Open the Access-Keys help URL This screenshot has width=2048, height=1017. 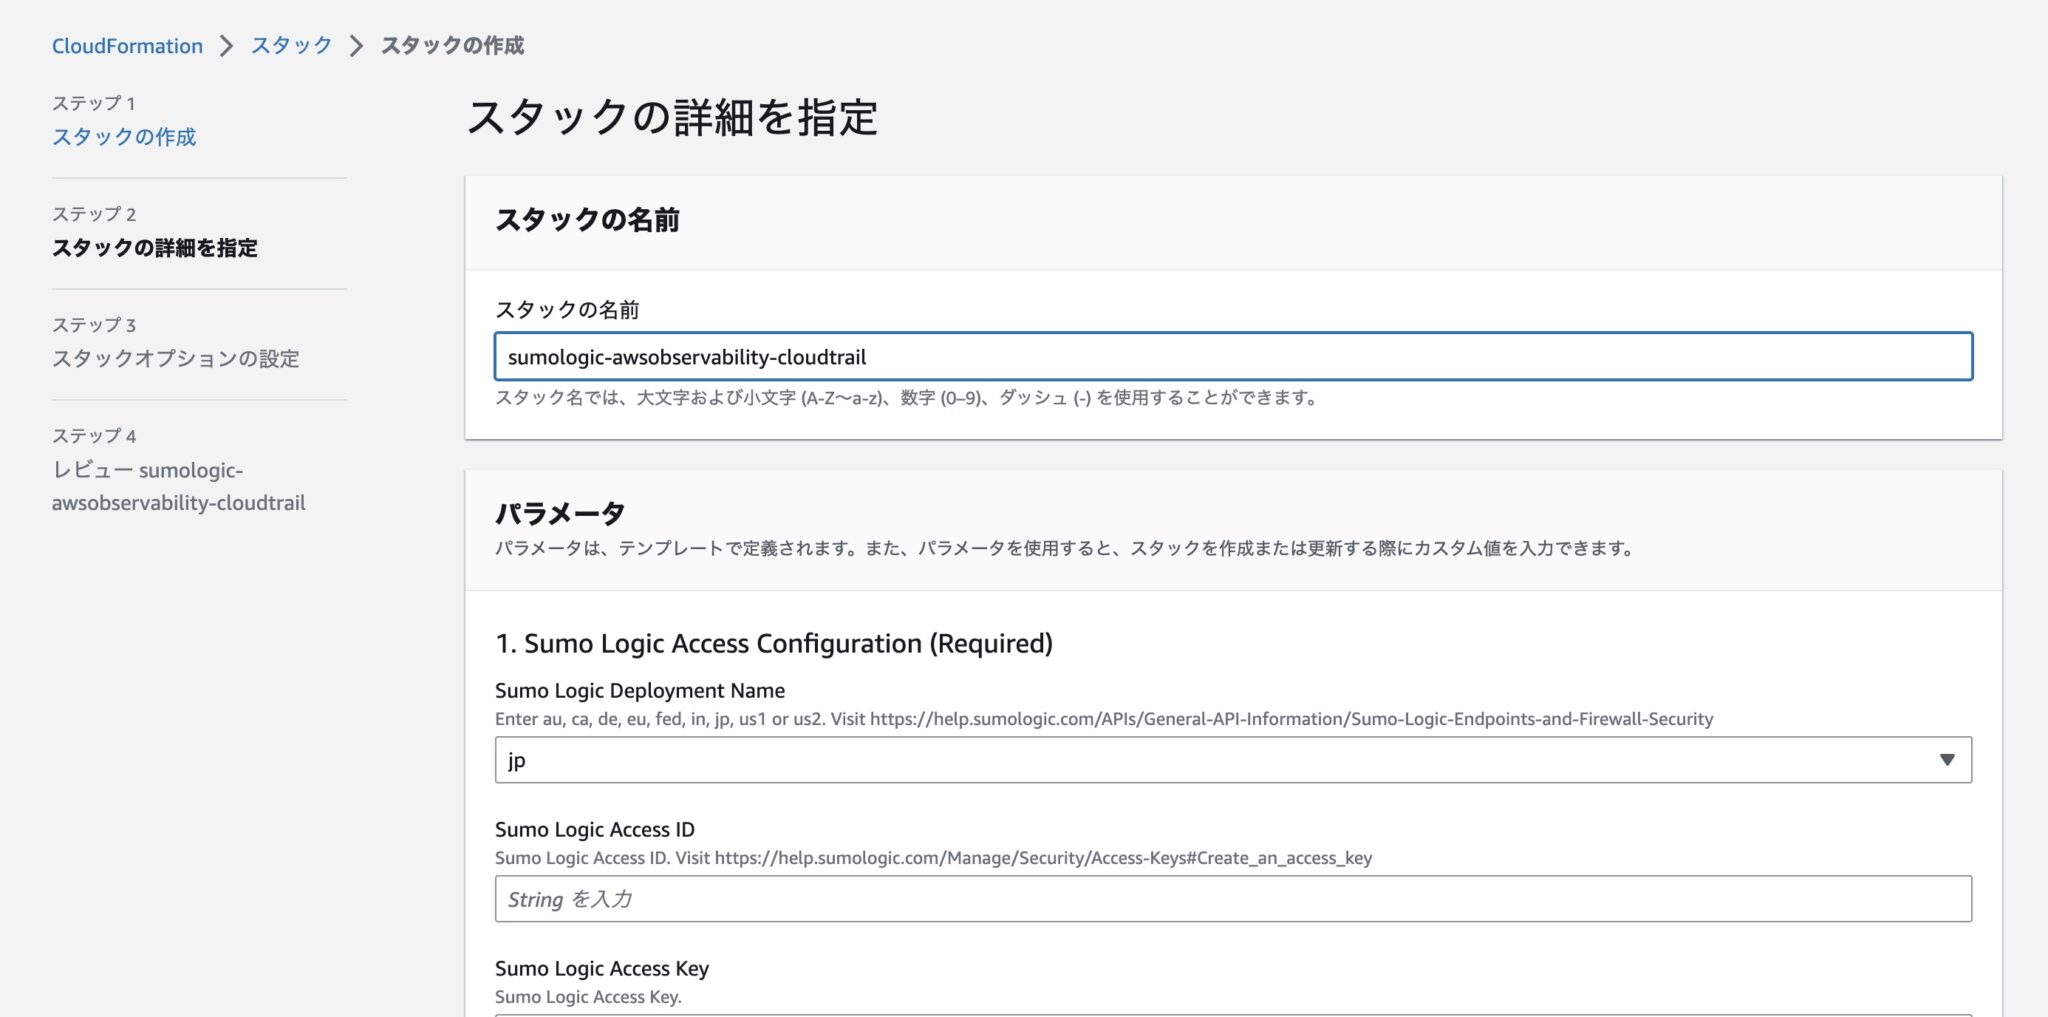[x=1040, y=857]
